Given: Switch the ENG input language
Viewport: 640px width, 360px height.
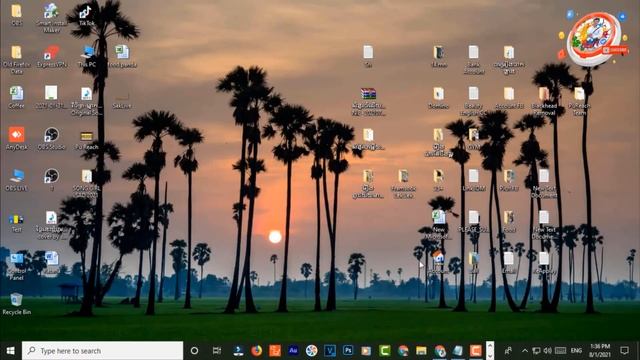Looking at the screenshot, I should click(576, 351).
